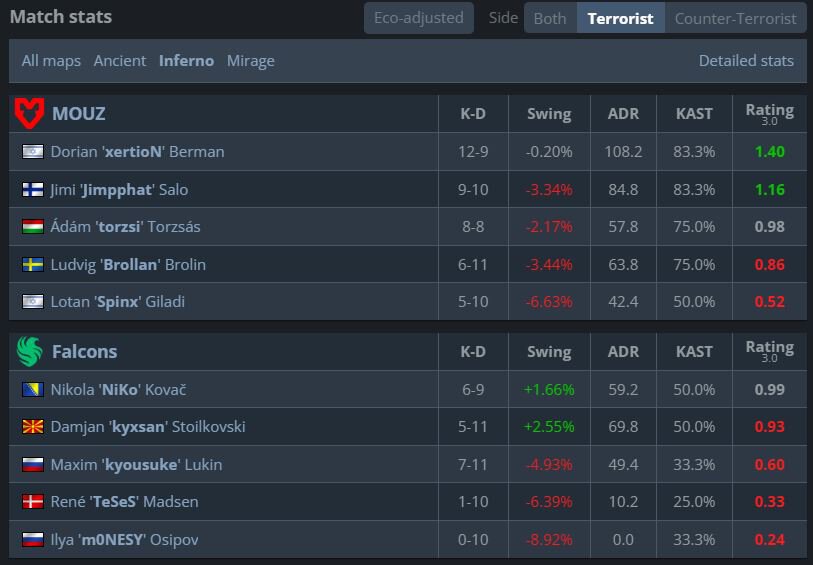The width and height of the screenshot is (813, 565).
Task: Switch to the Mirage map tab
Action: [x=250, y=61]
